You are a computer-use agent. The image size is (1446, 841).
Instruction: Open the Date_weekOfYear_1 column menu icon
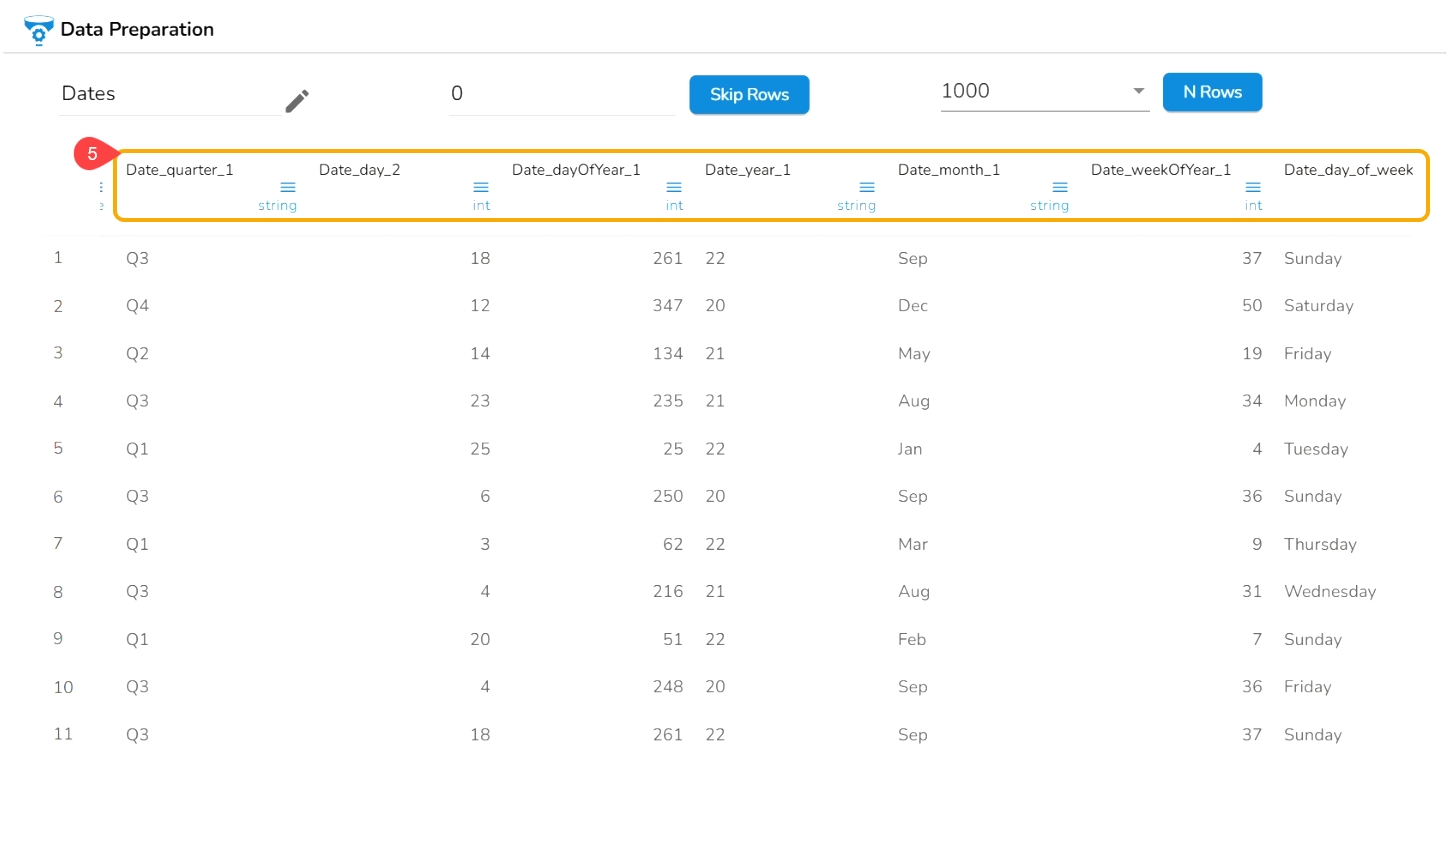tap(1253, 187)
